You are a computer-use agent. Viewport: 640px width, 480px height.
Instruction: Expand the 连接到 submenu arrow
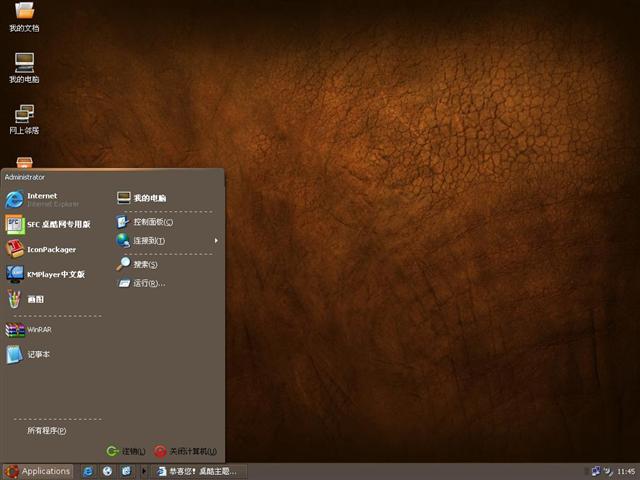click(x=216, y=241)
